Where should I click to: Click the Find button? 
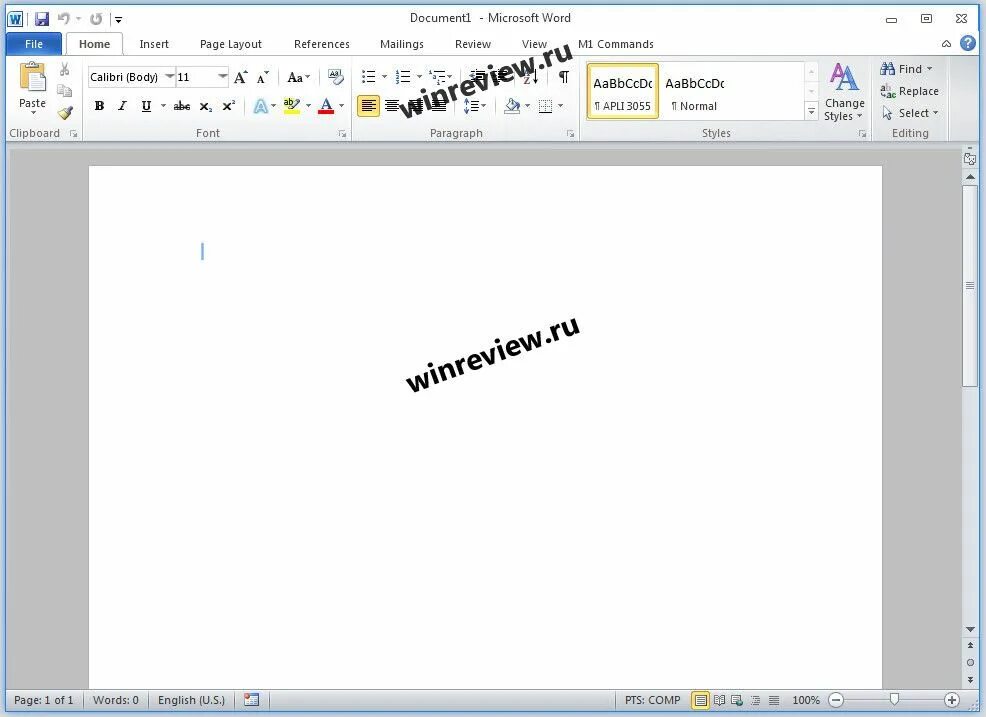click(906, 69)
